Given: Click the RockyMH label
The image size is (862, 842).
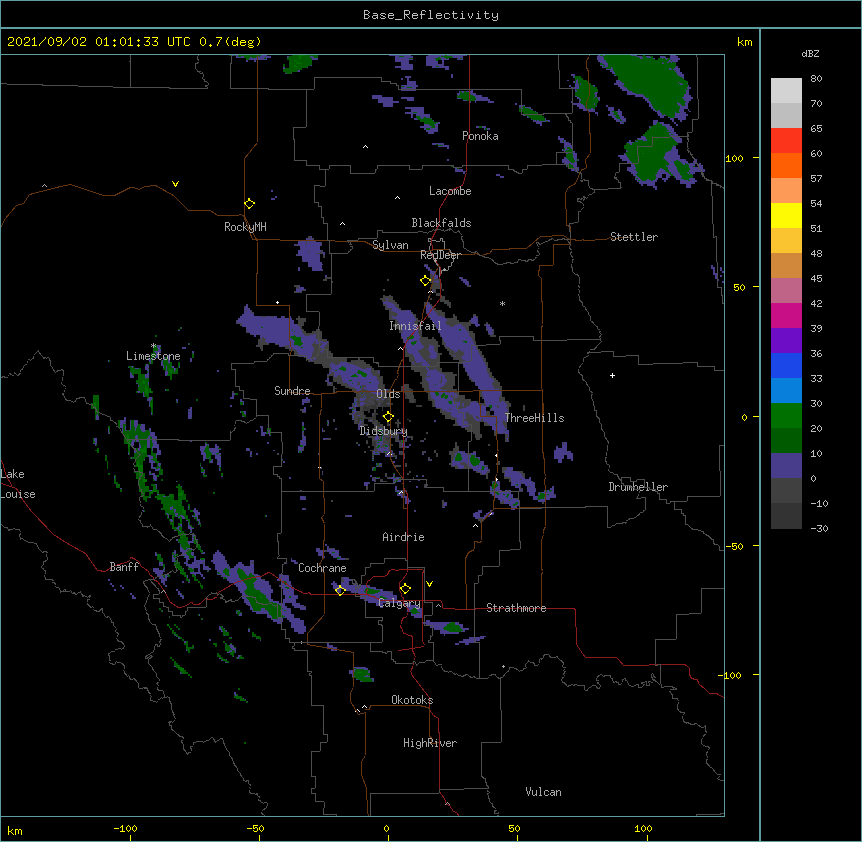Looking at the screenshot, I should [x=245, y=227].
